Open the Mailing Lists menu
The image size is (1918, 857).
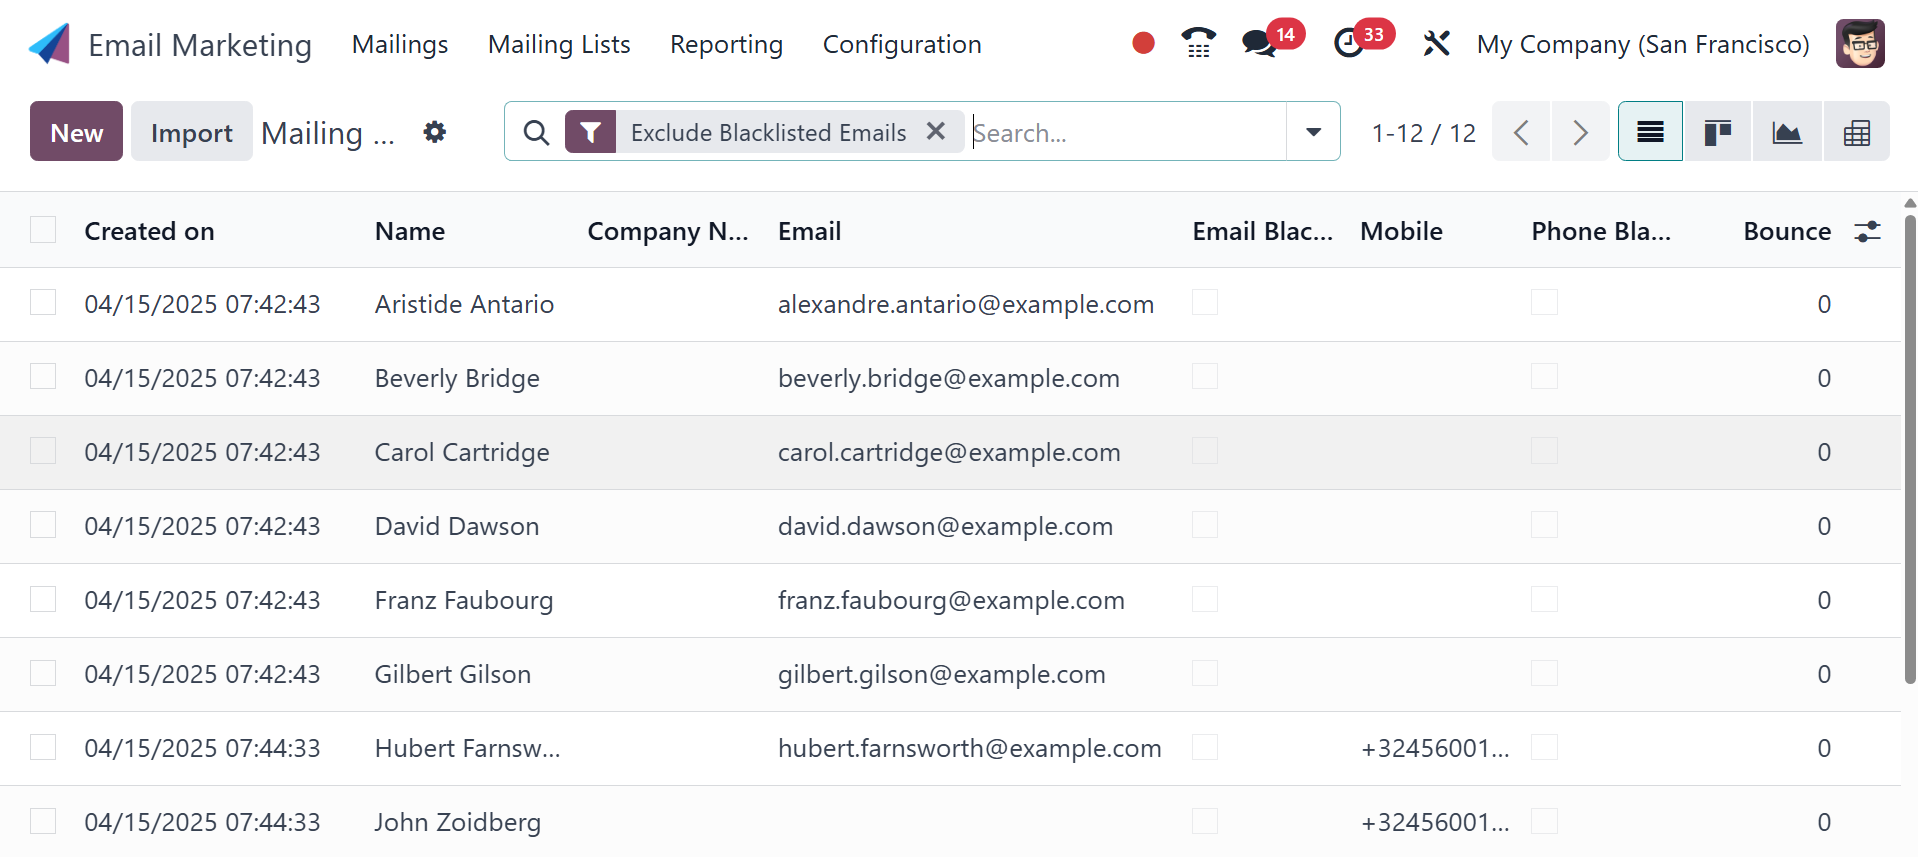tap(559, 45)
